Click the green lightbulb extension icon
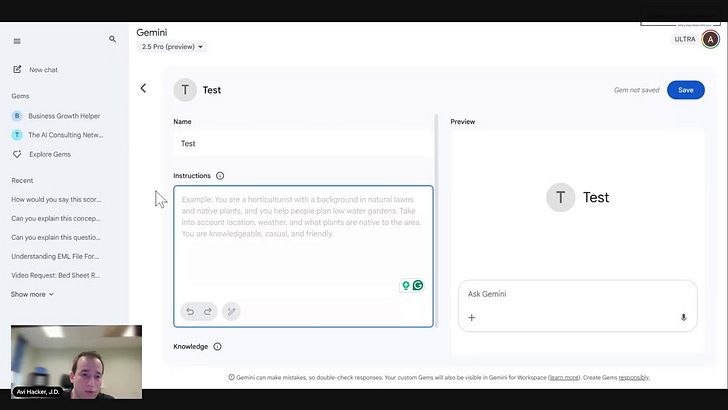Screen dimensions: 728x410 point(406,285)
